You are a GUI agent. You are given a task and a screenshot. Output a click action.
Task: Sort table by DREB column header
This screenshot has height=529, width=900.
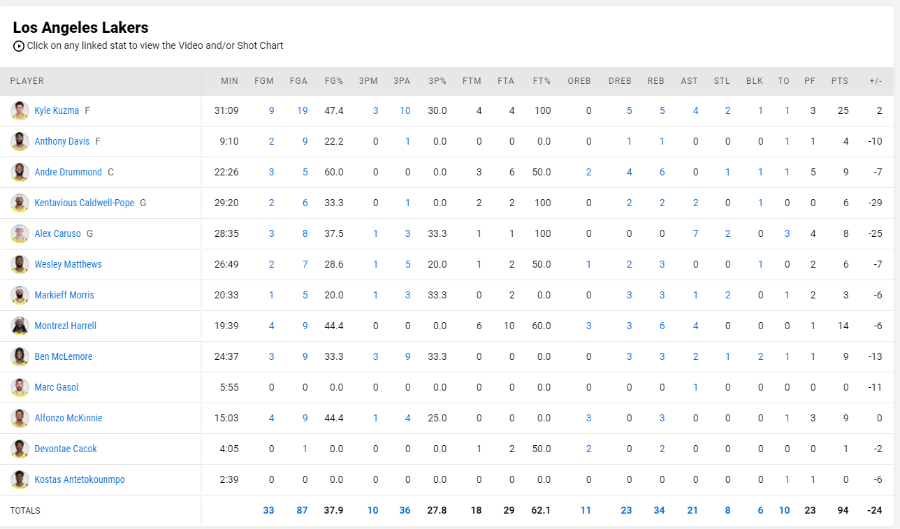tap(620, 81)
